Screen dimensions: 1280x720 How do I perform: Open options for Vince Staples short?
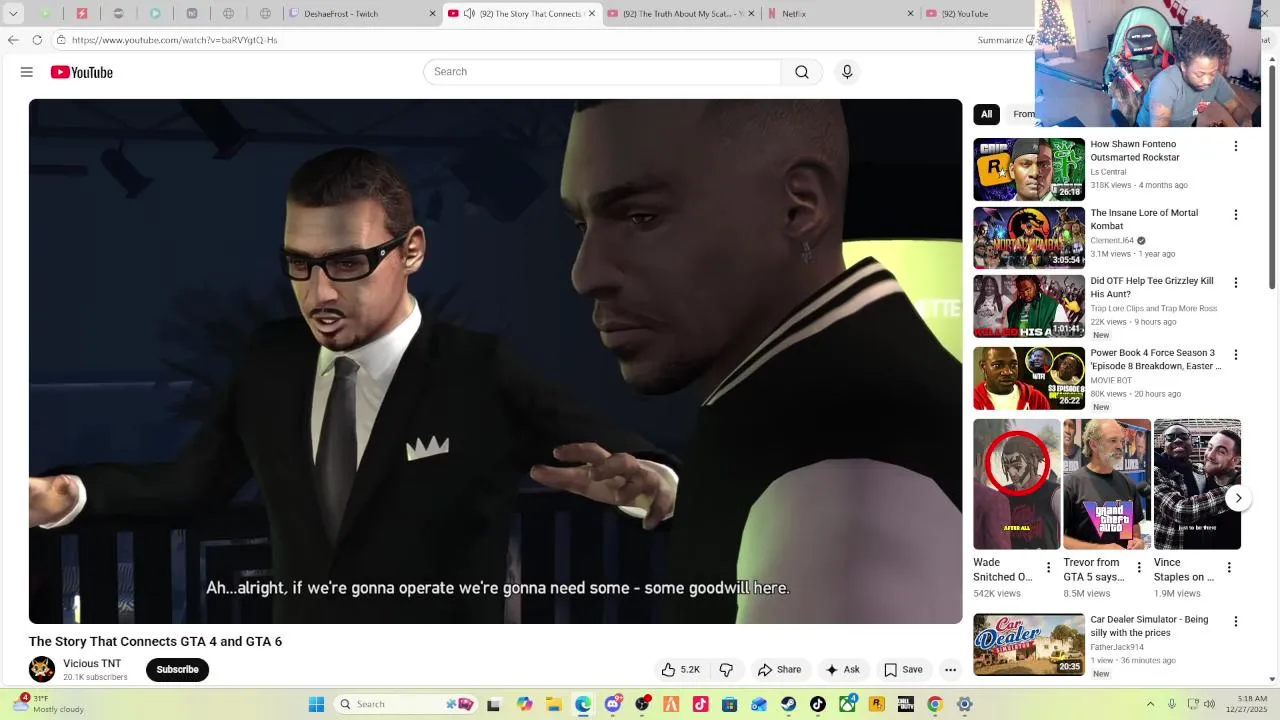click(1229, 568)
